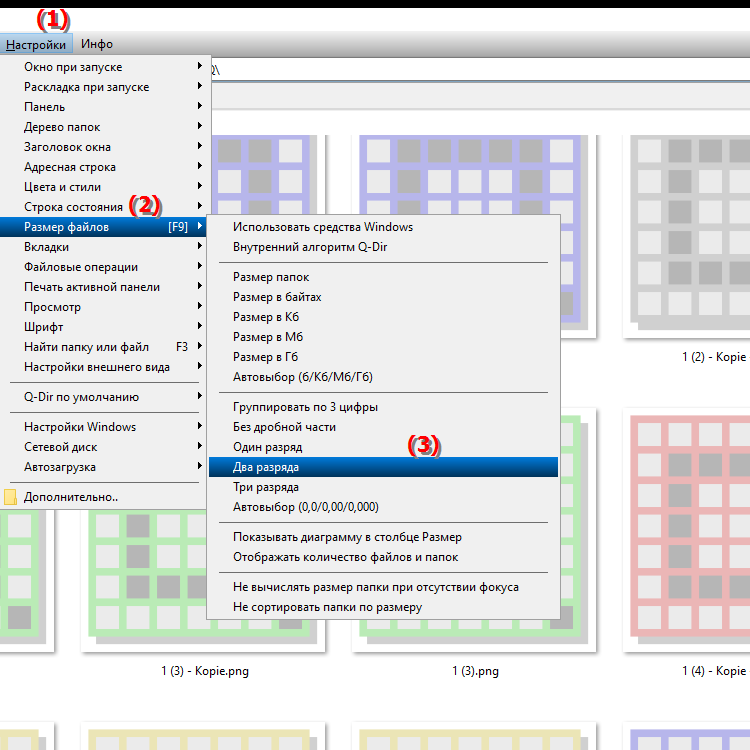750x750 pixels.
Task: Expand Раскладка при запуске submenu
Action: (x=103, y=87)
